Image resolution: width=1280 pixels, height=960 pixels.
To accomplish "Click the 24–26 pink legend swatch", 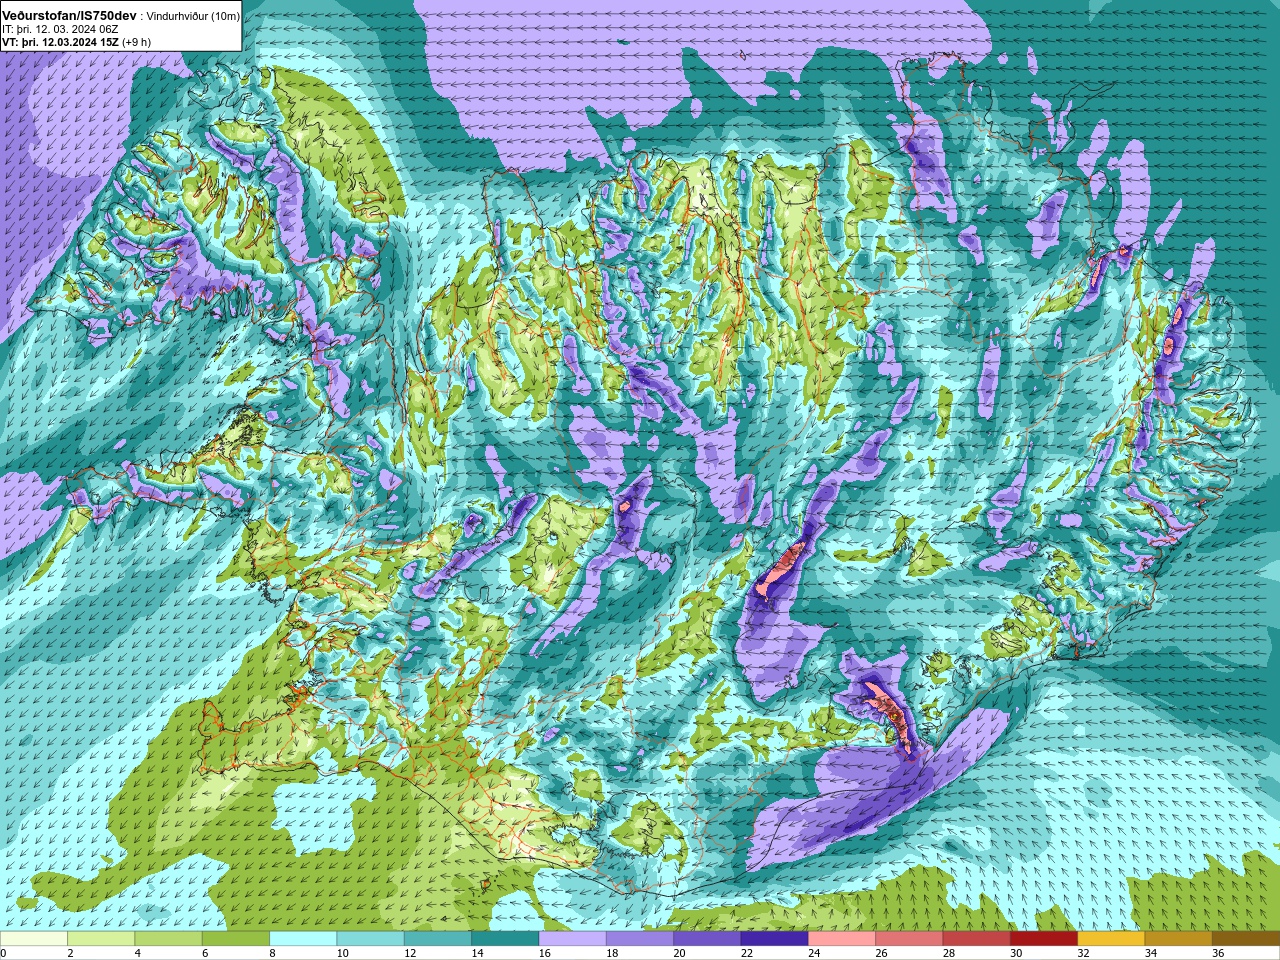I will 842,939.
